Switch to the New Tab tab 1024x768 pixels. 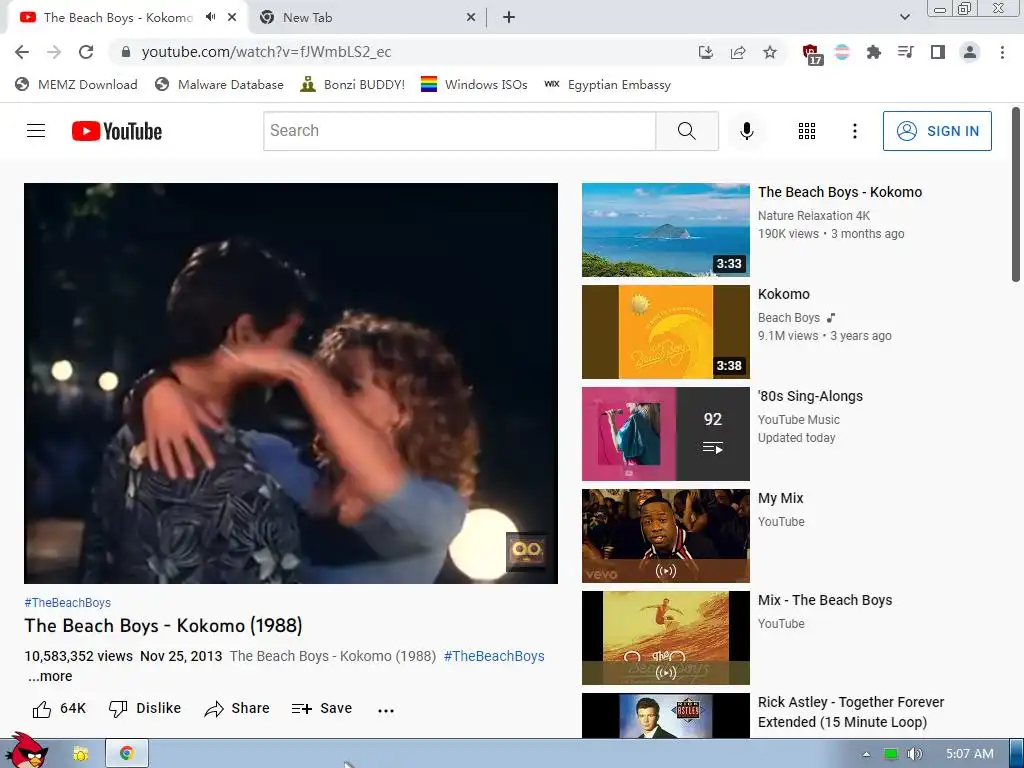368,18
